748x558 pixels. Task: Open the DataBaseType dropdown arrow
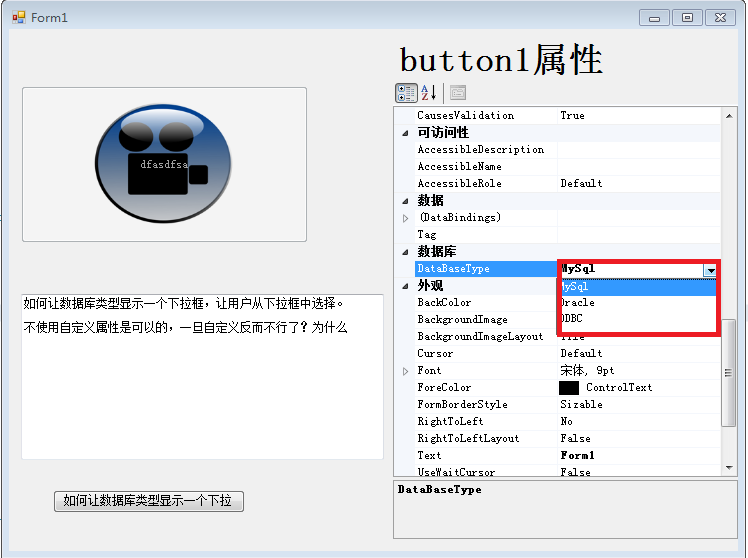click(710, 270)
